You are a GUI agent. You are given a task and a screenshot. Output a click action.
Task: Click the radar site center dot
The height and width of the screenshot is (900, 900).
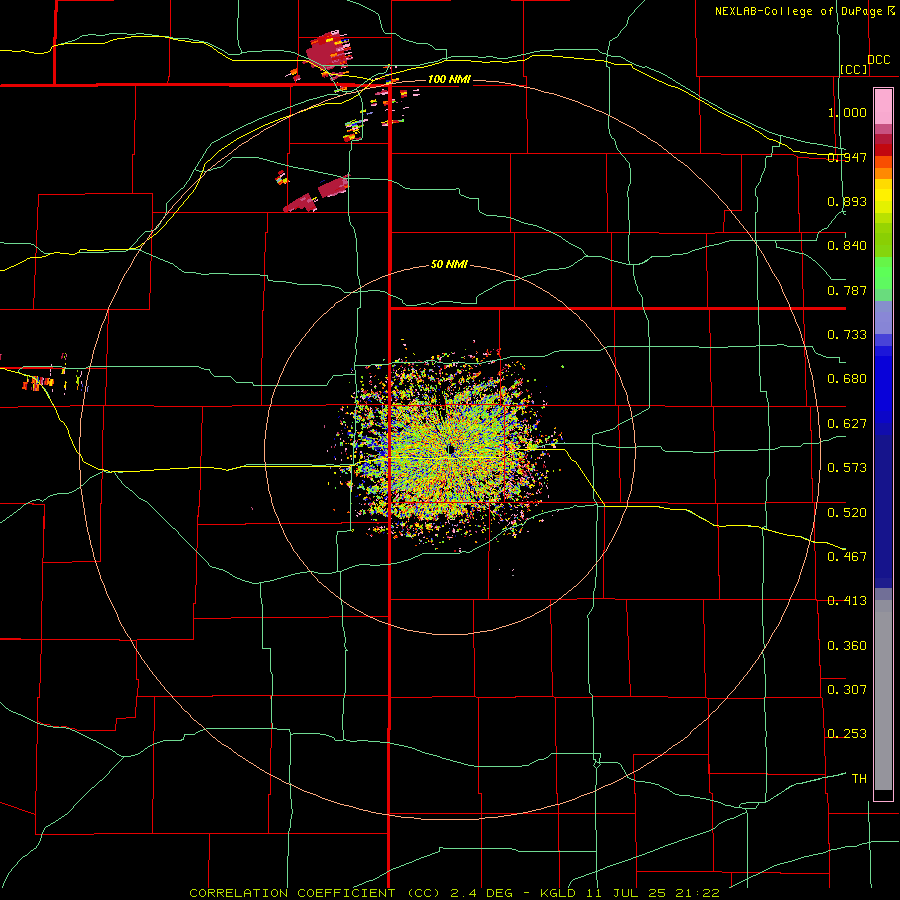pos(451,449)
